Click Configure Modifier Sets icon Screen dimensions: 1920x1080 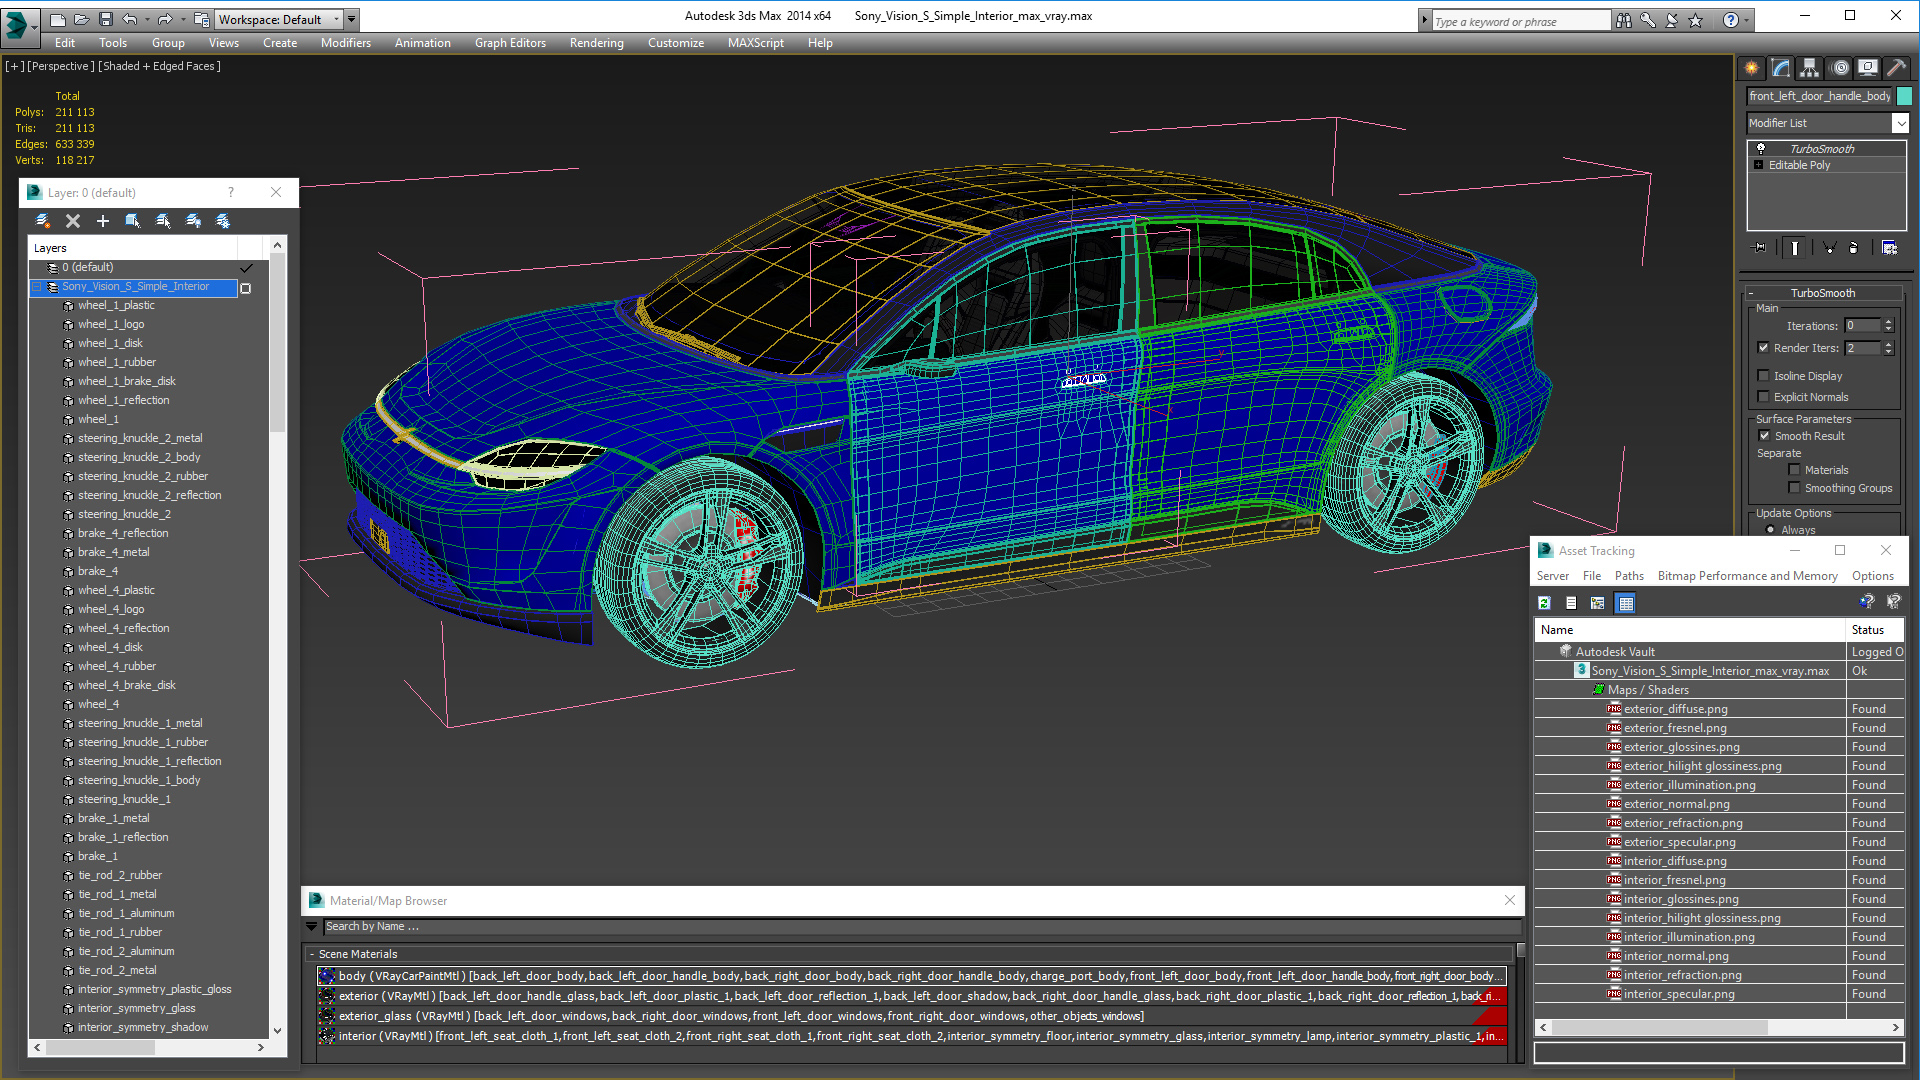(1890, 247)
